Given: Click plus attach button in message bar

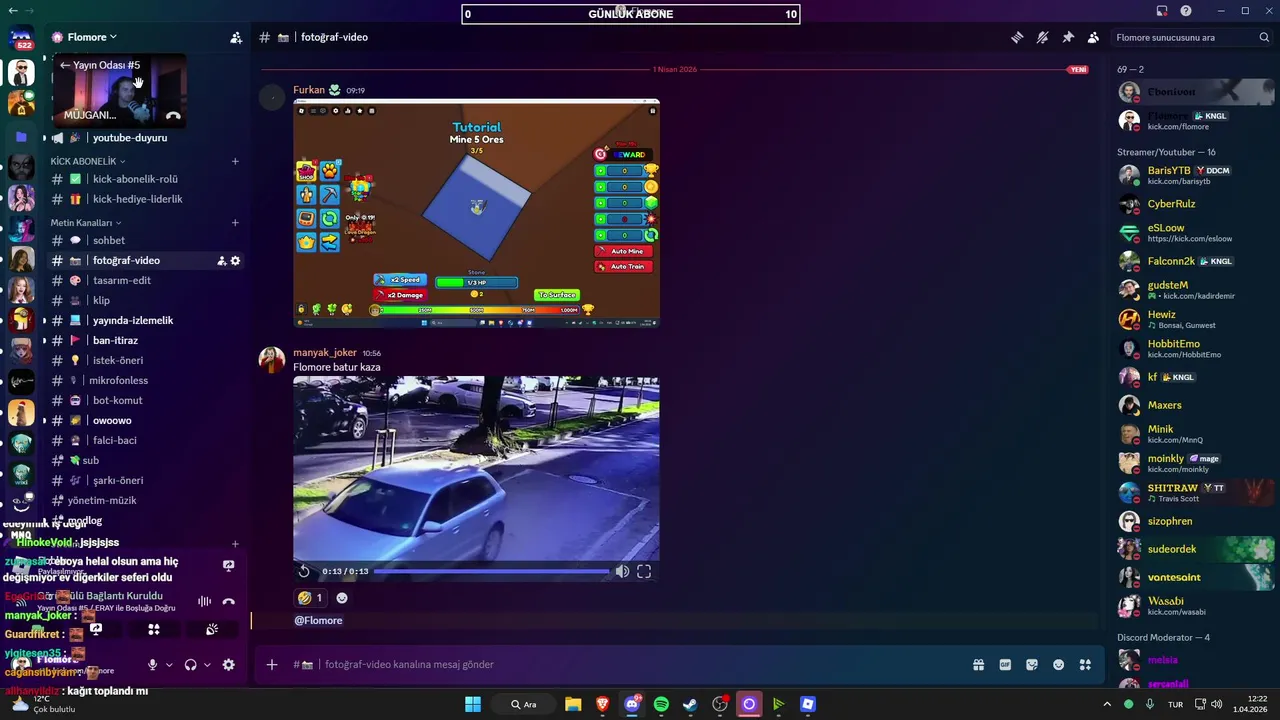Looking at the screenshot, I should click(x=271, y=665).
